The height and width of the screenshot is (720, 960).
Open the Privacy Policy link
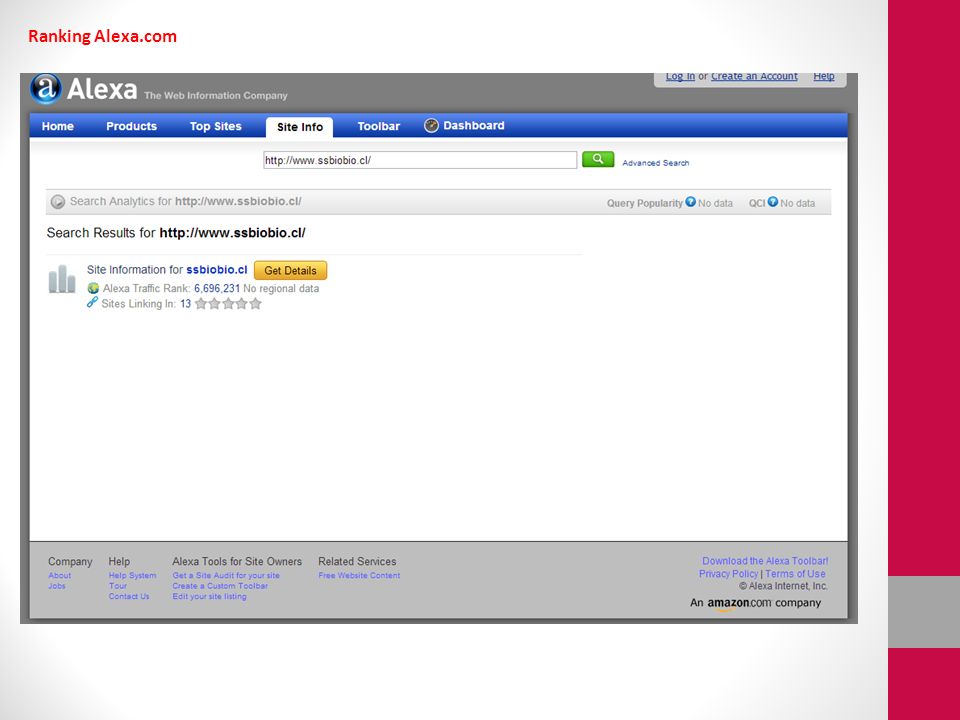tap(729, 574)
